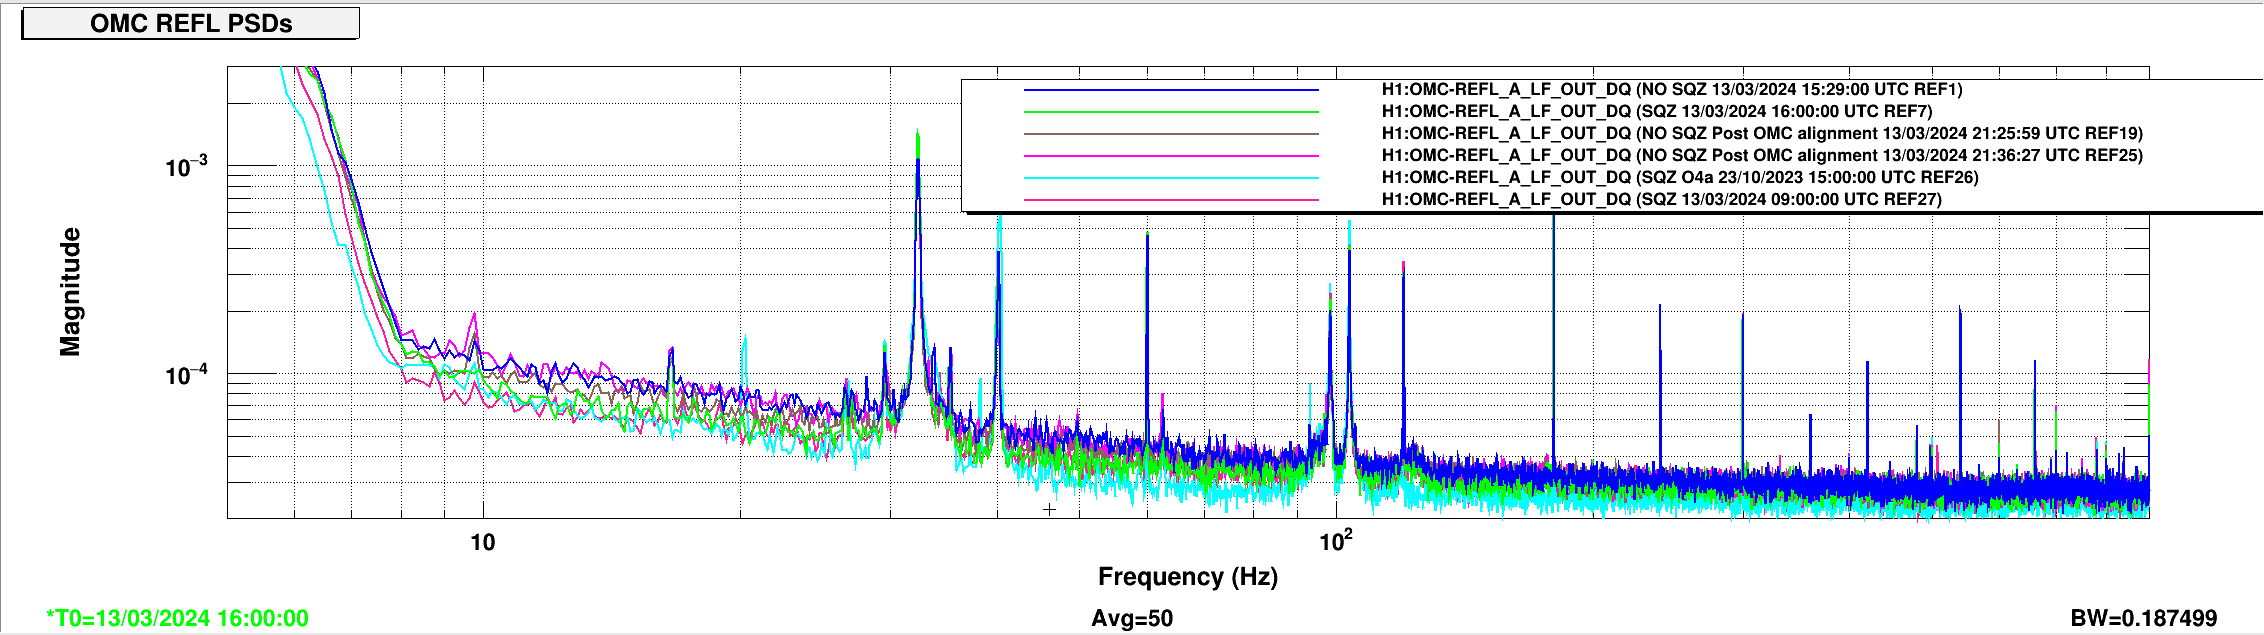The image size is (2264, 635).
Task: Select the BW=0.187499 bandwidth label
Action: (x=2143, y=619)
